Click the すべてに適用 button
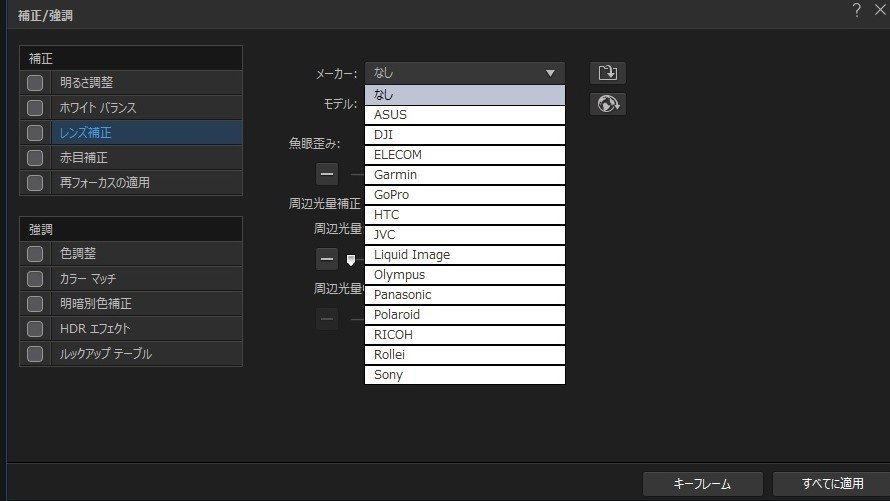 832,484
